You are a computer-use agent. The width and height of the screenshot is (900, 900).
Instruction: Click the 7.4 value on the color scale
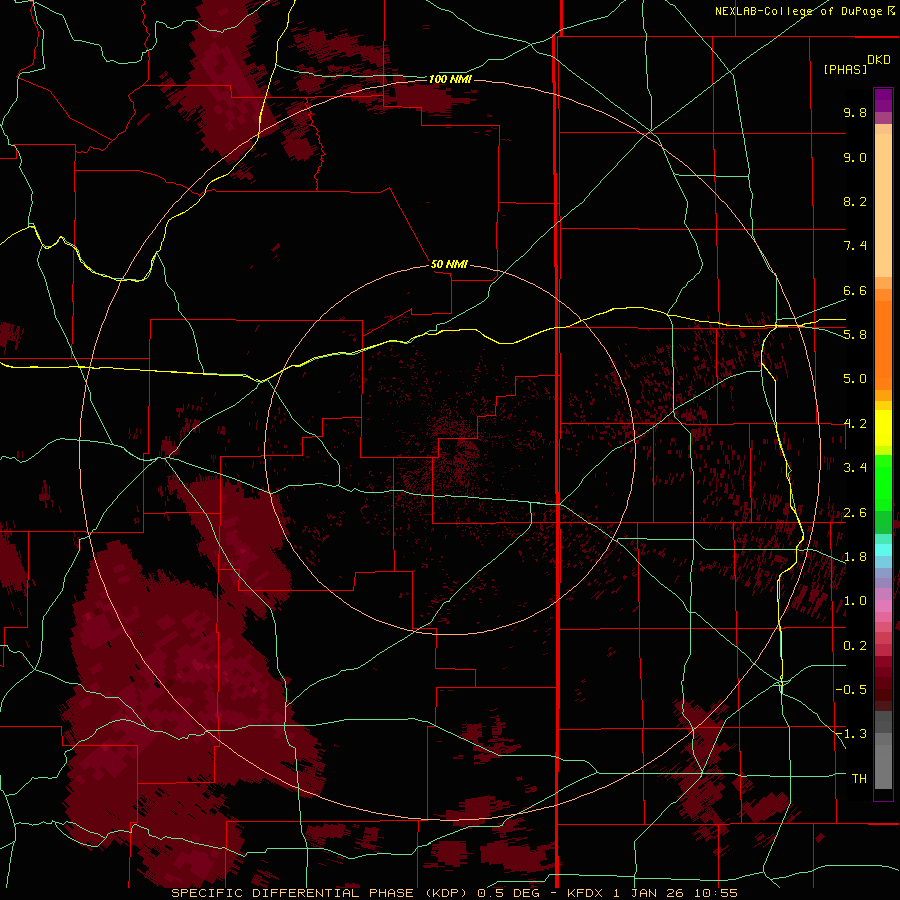(855, 246)
